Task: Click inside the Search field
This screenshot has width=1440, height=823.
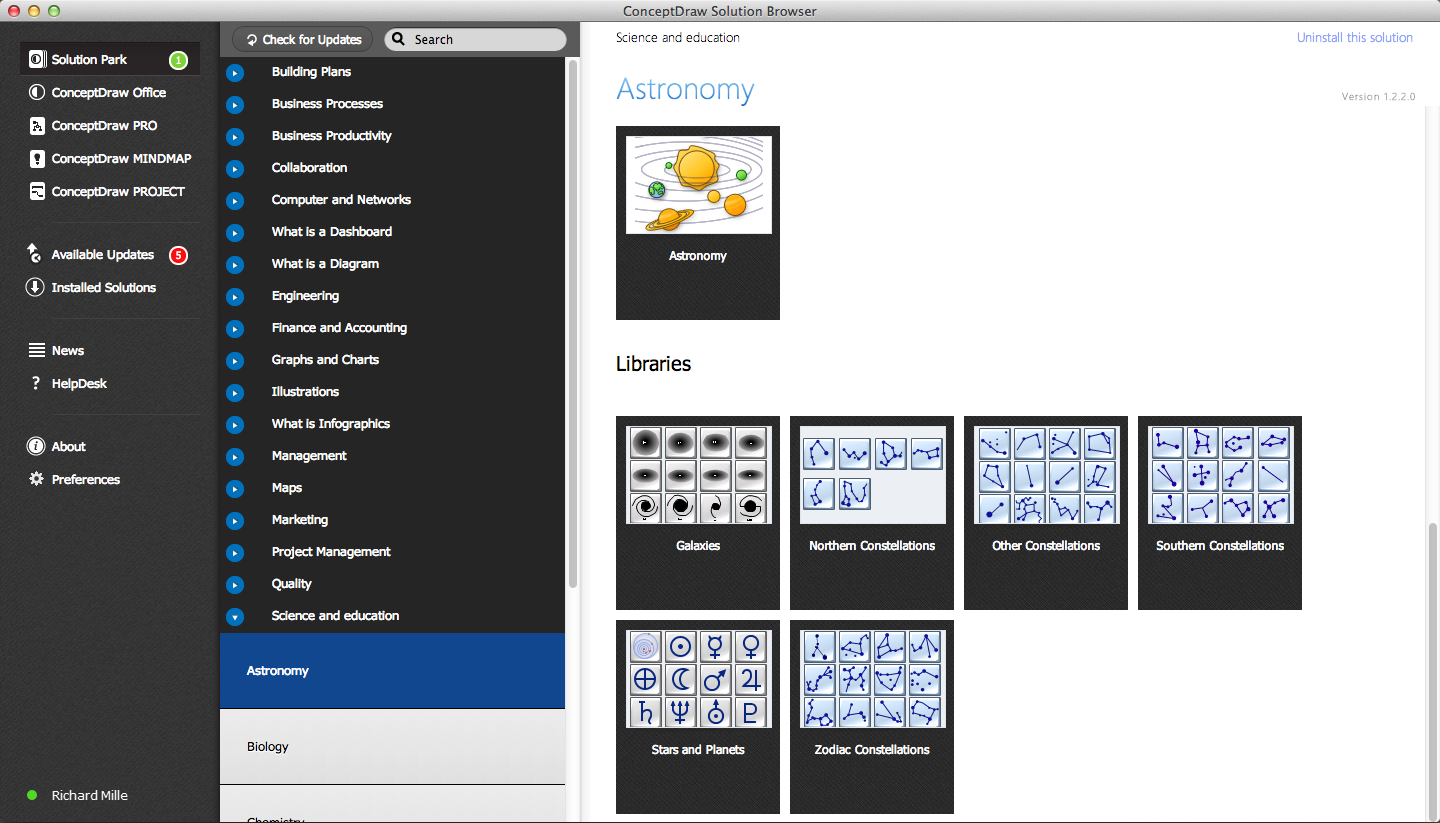Action: coord(475,39)
